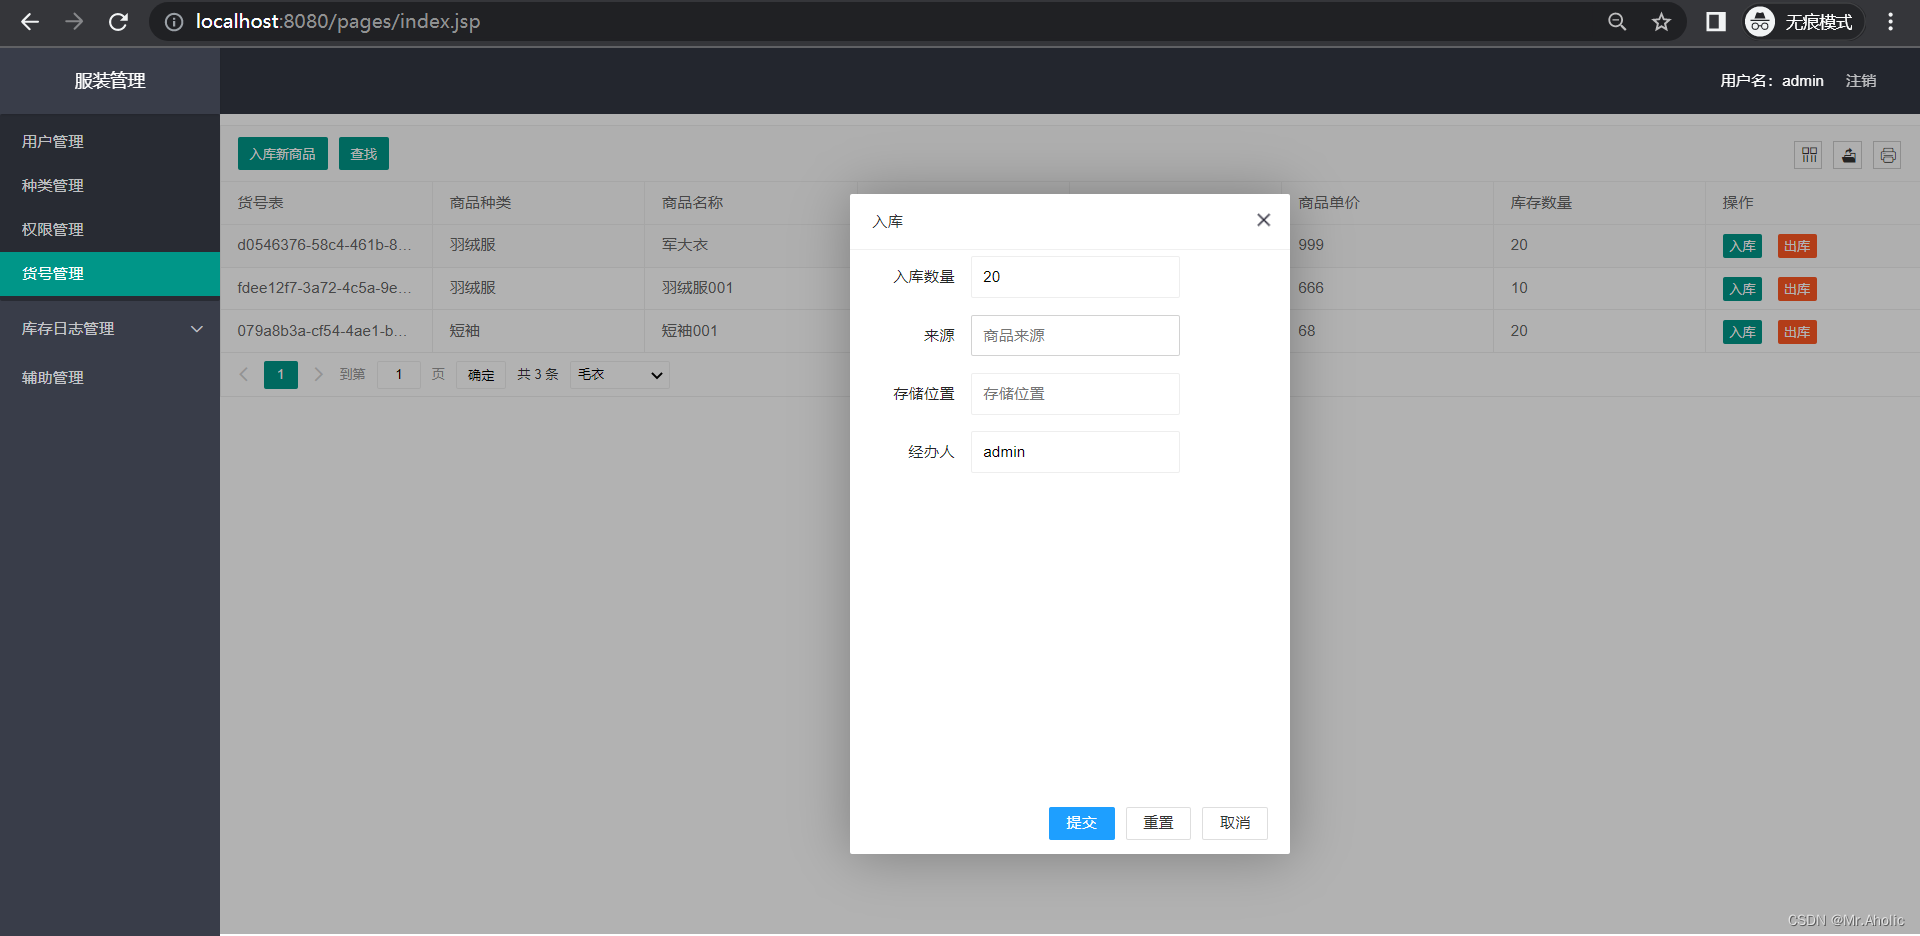This screenshot has height=936, width=1920.
Task: Click the zoom magnifier icon in address bar
Action: (1617, 22)
